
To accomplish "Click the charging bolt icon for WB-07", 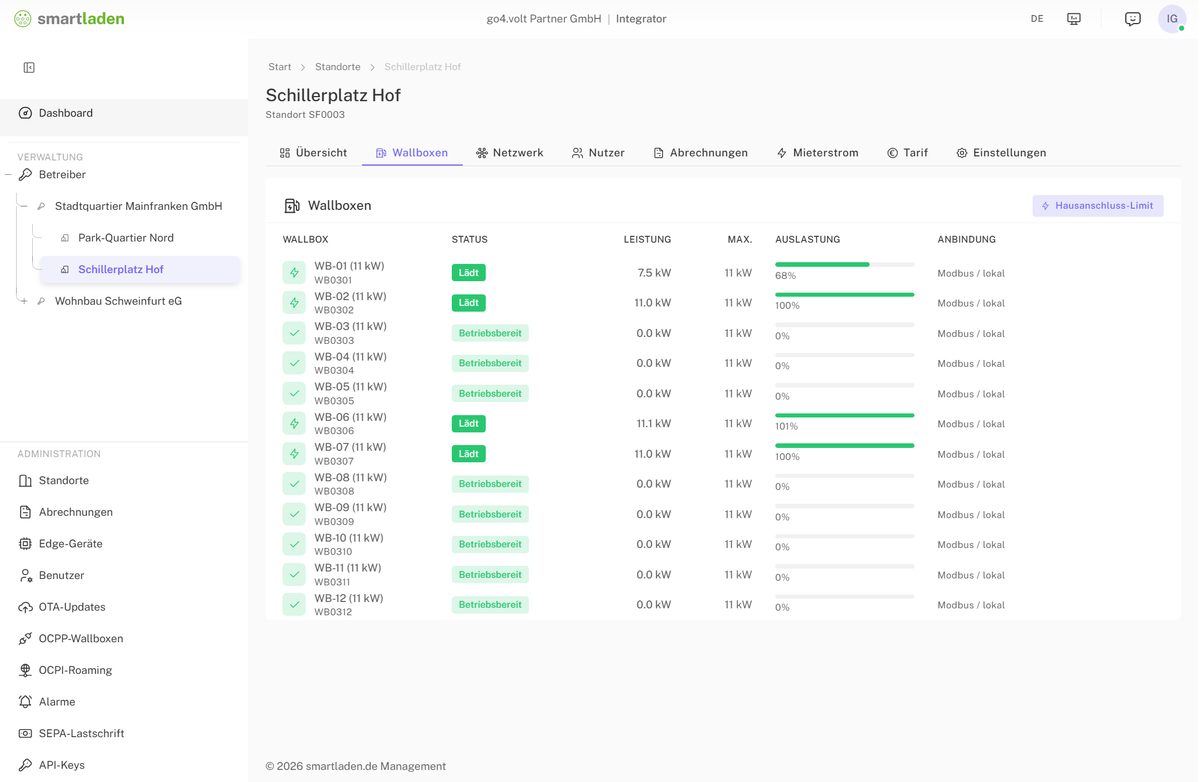I will point(294,454).
